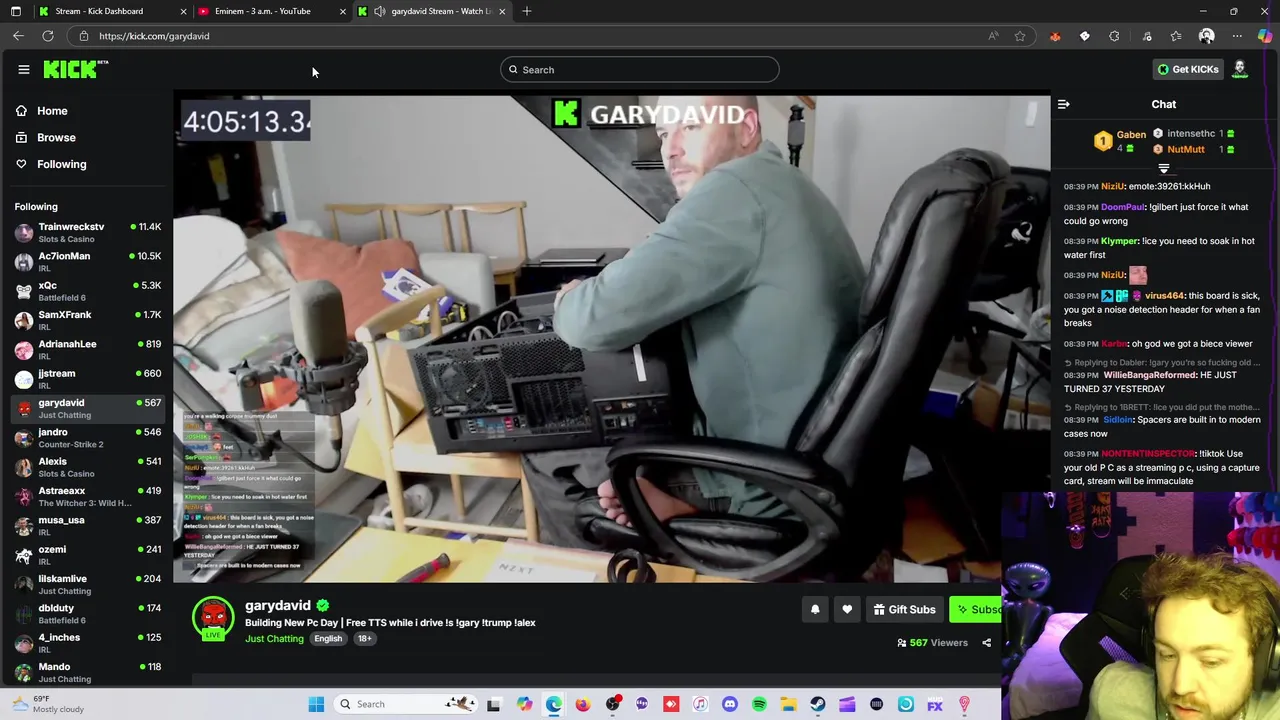This screenshot has width=1280, height=720.
Task: Click username WillieBangaReformed in chat
Action: click(1148, 375)
